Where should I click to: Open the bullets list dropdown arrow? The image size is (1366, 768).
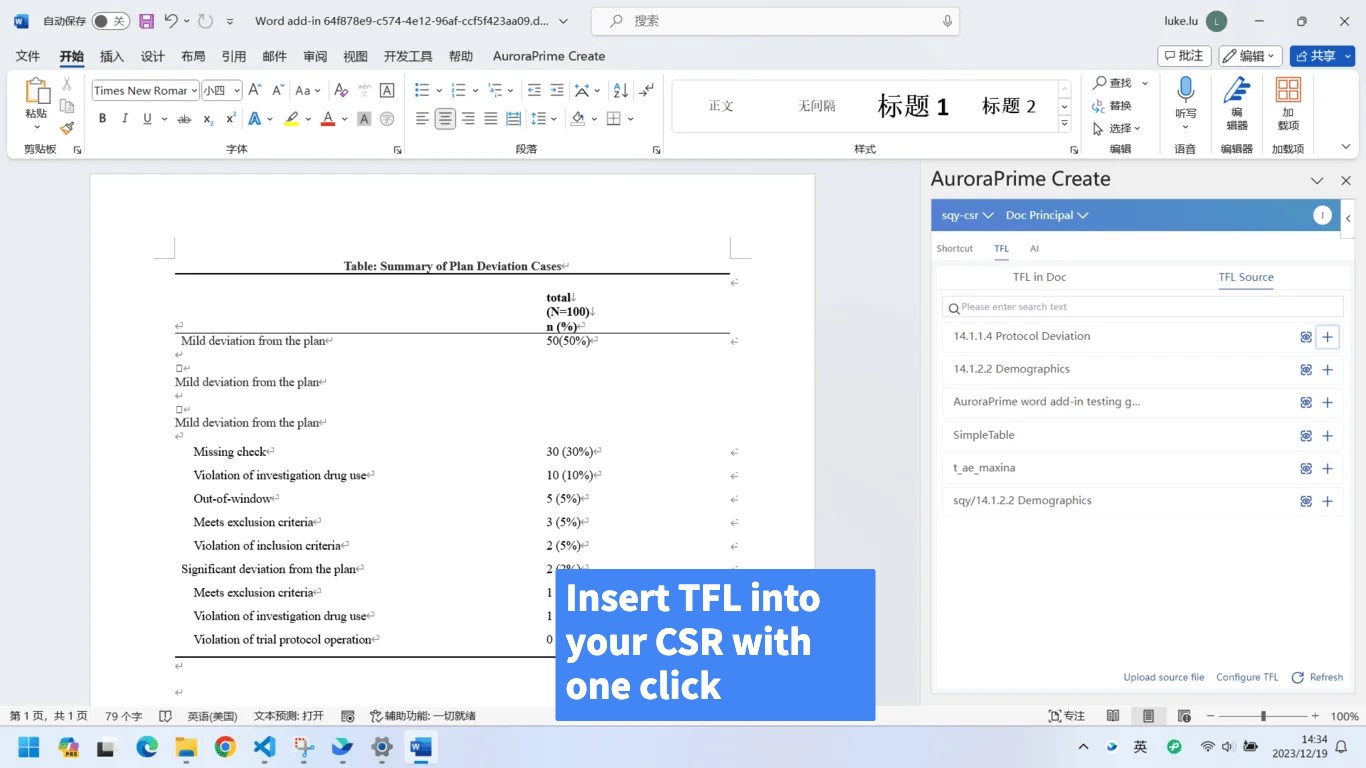[439, 91]
